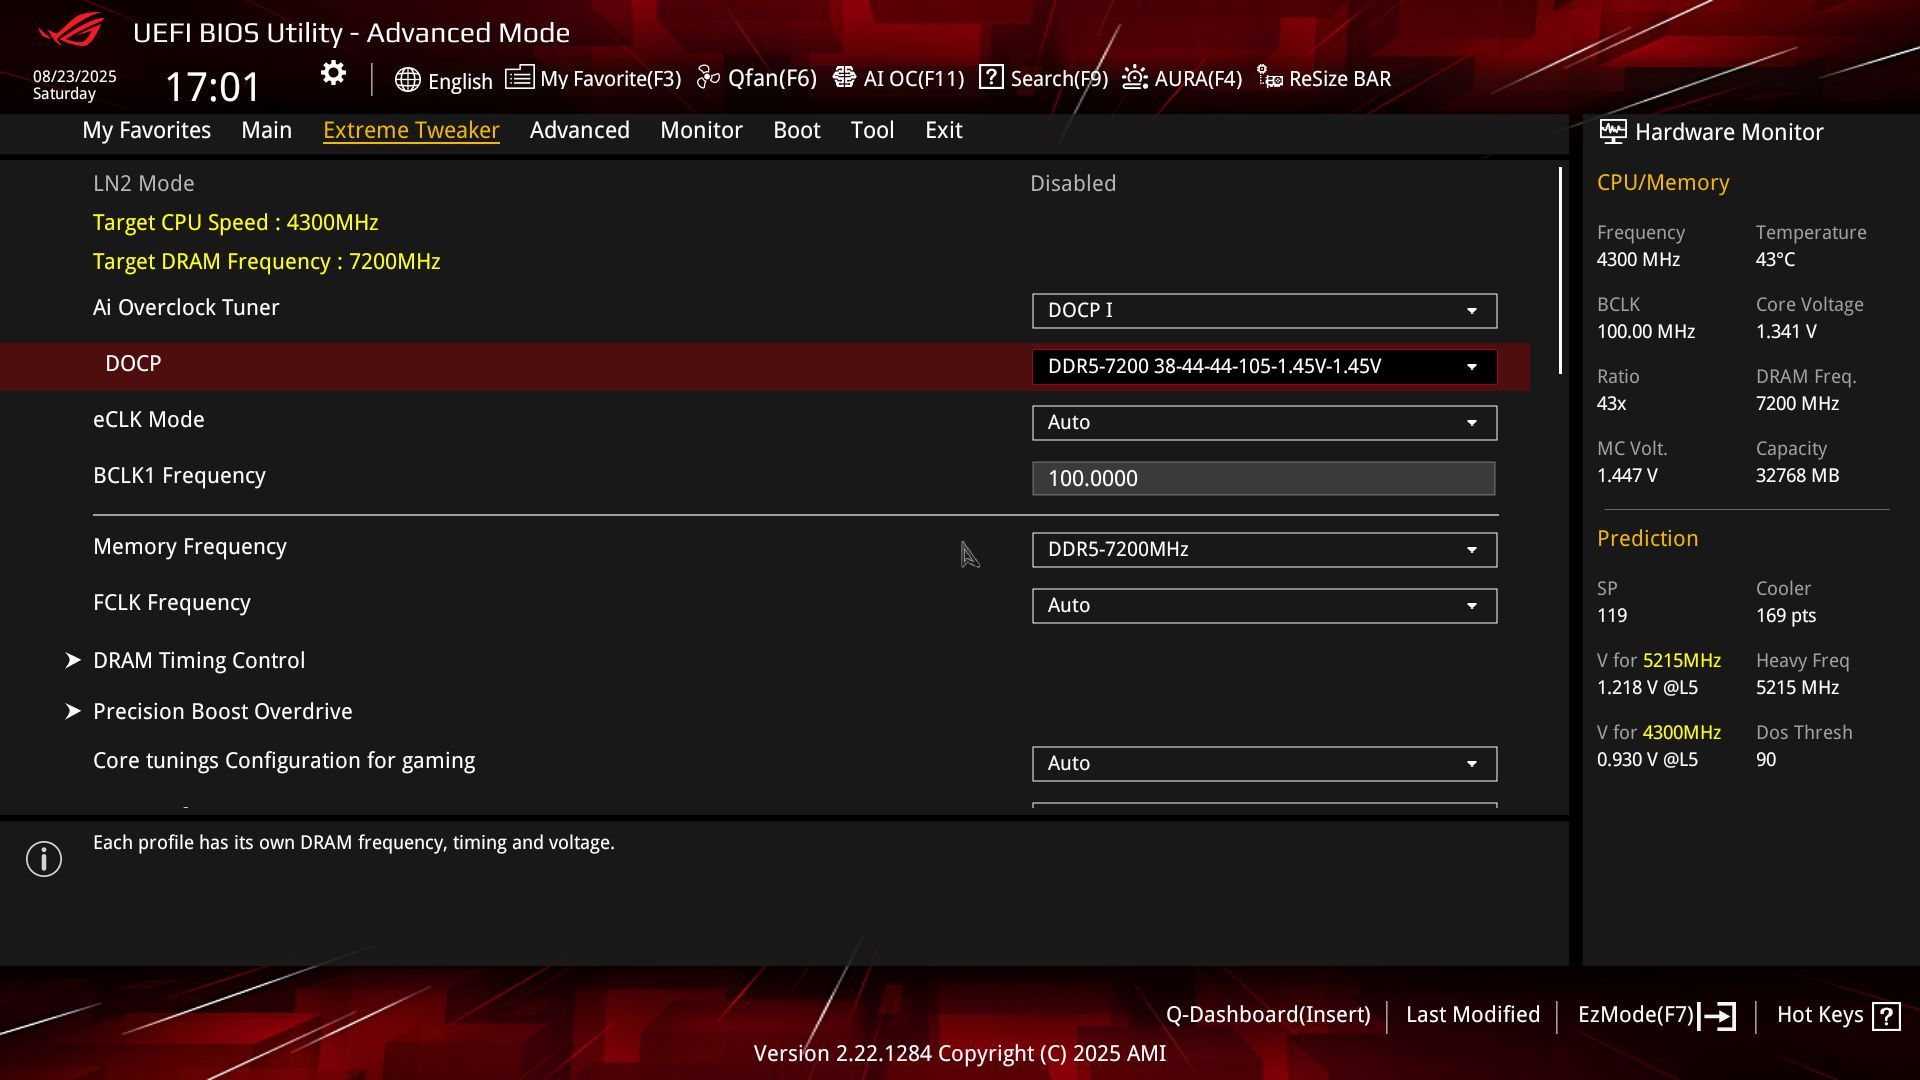The image size is (1920, 1080).
Task: Open the DOCP profile dropdown
Action: pyautogui.click(x=1264, y=366)
